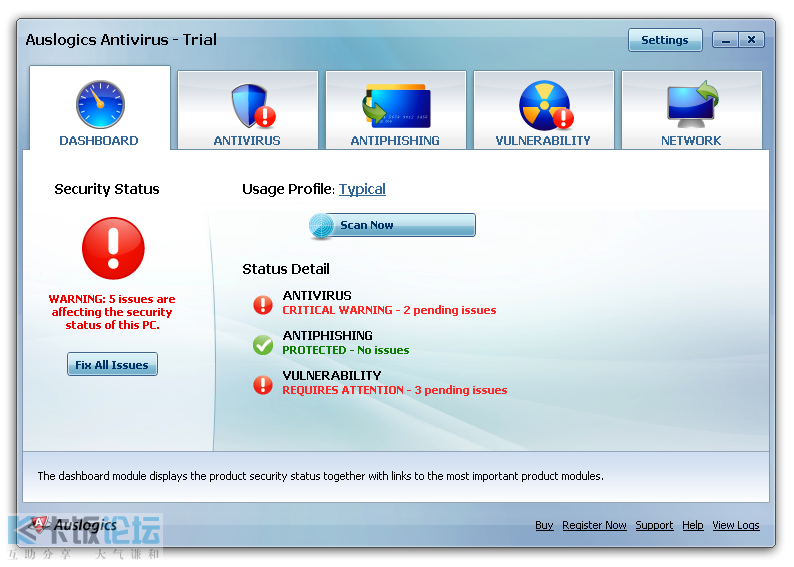Click the Network monitor icon
This screenshot has height=567, width=794.
pyautogui.click(x=692, y=104)
